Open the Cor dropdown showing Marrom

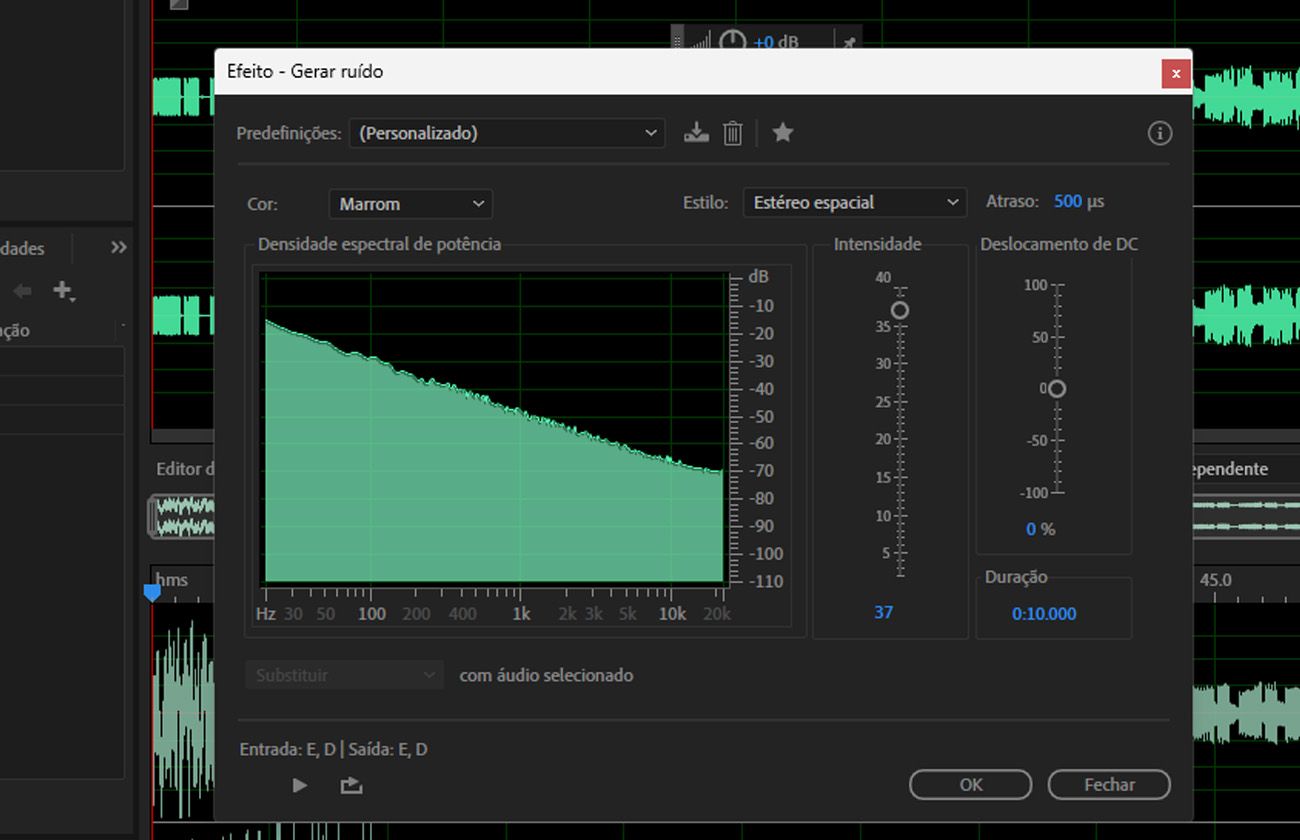click(x=410, y=204)
